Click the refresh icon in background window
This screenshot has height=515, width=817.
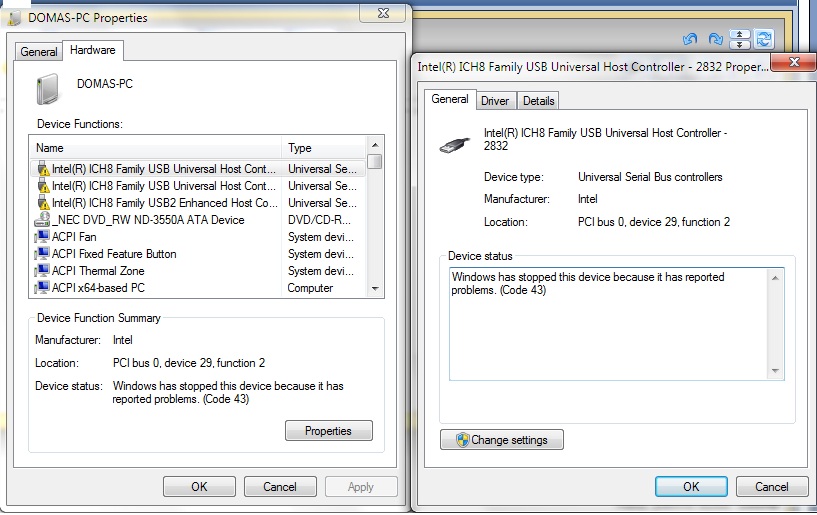764,39
